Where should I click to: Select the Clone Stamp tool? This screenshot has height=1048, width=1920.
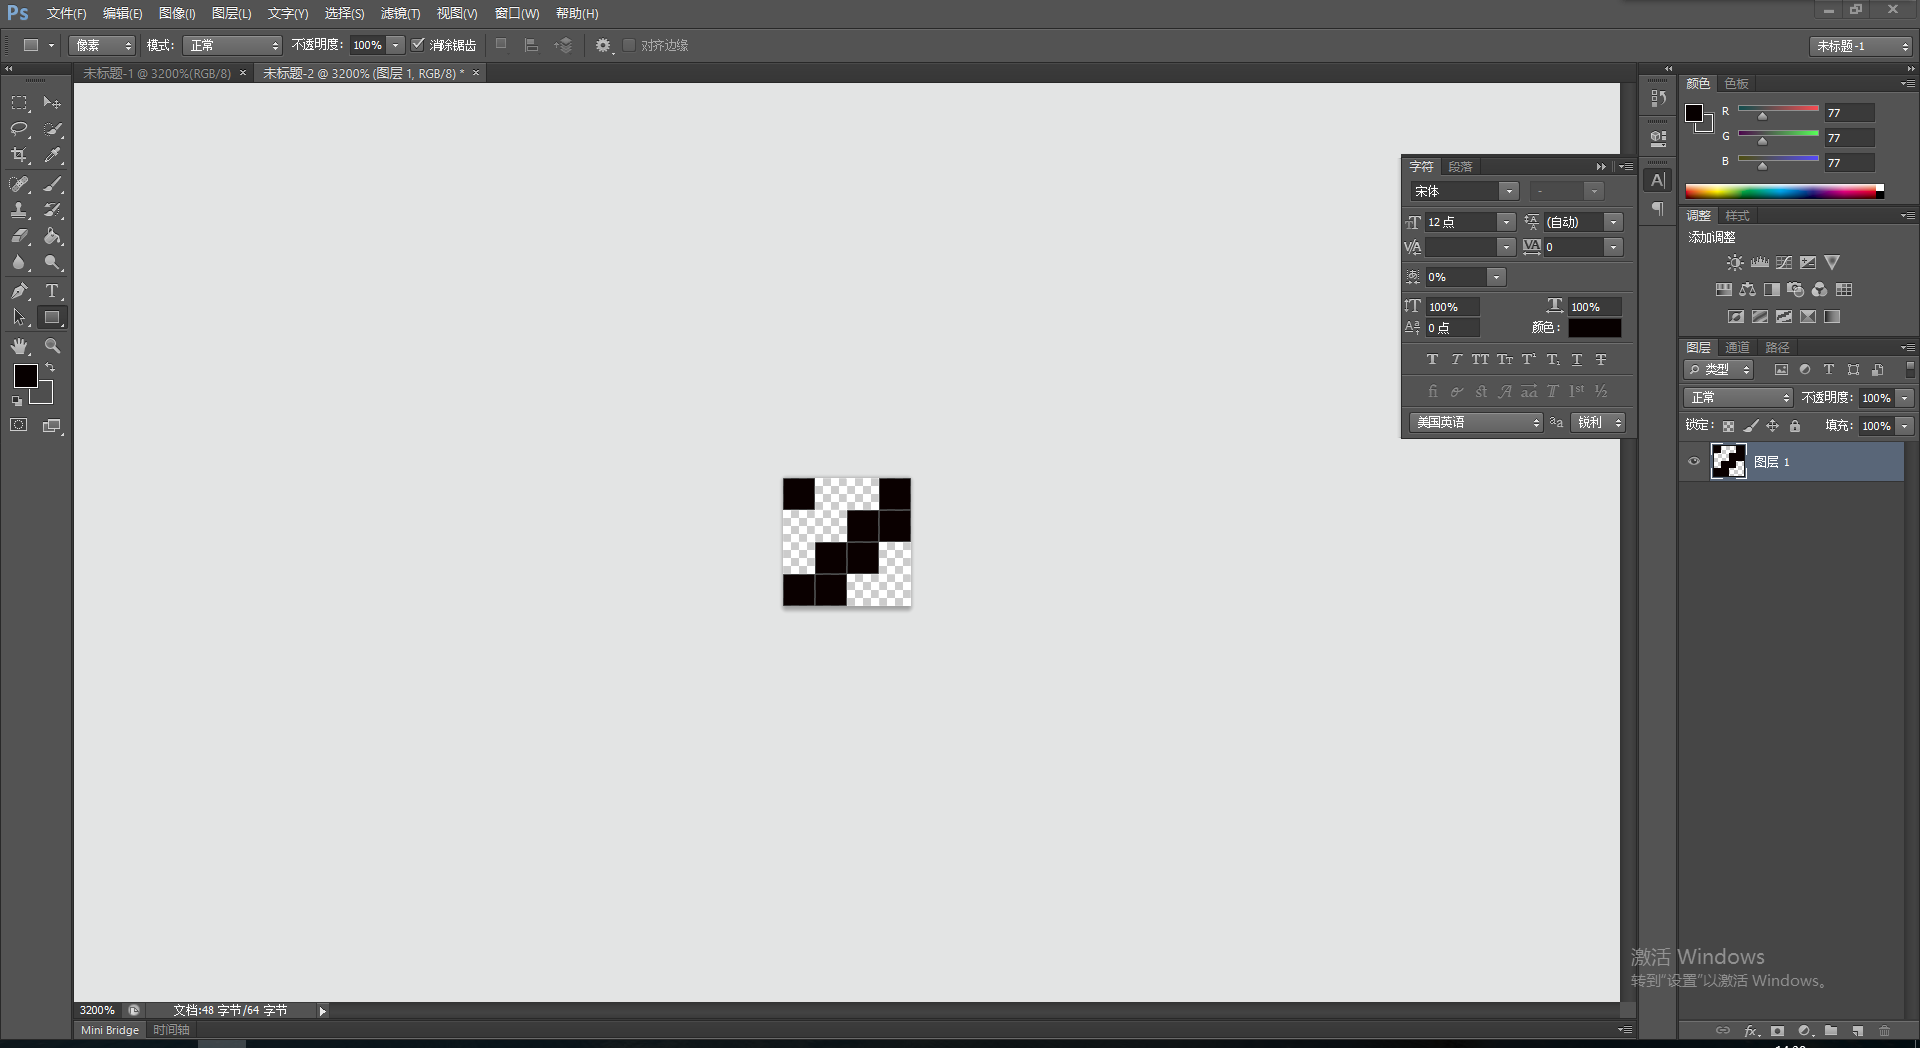[x=19, y=210]
